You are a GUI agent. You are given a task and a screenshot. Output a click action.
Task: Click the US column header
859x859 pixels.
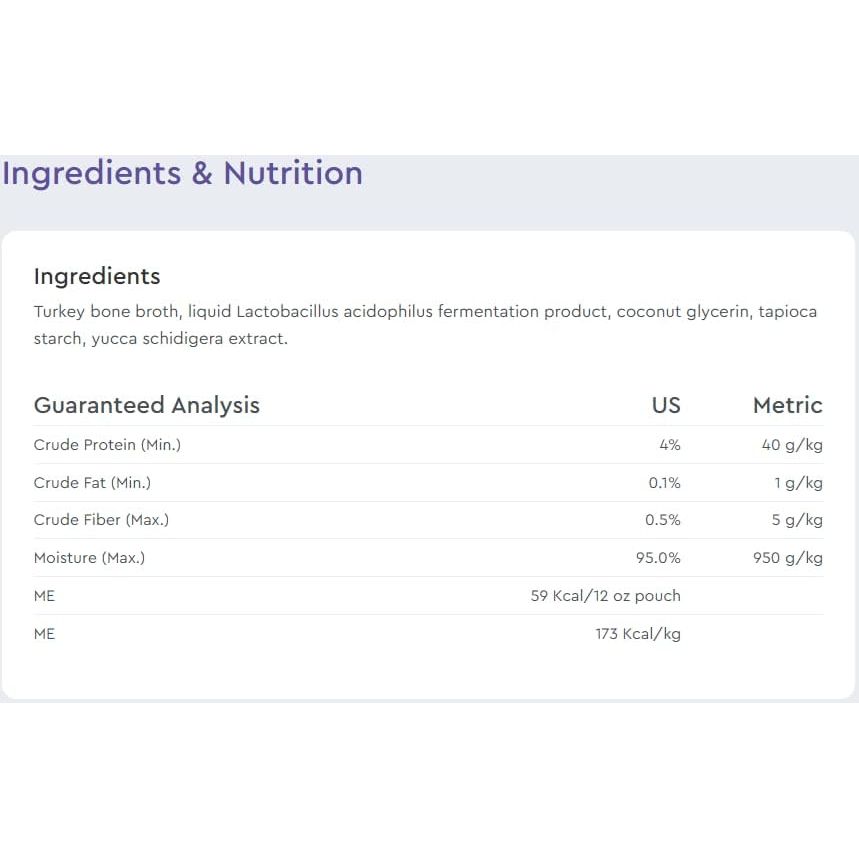(666, 405)
